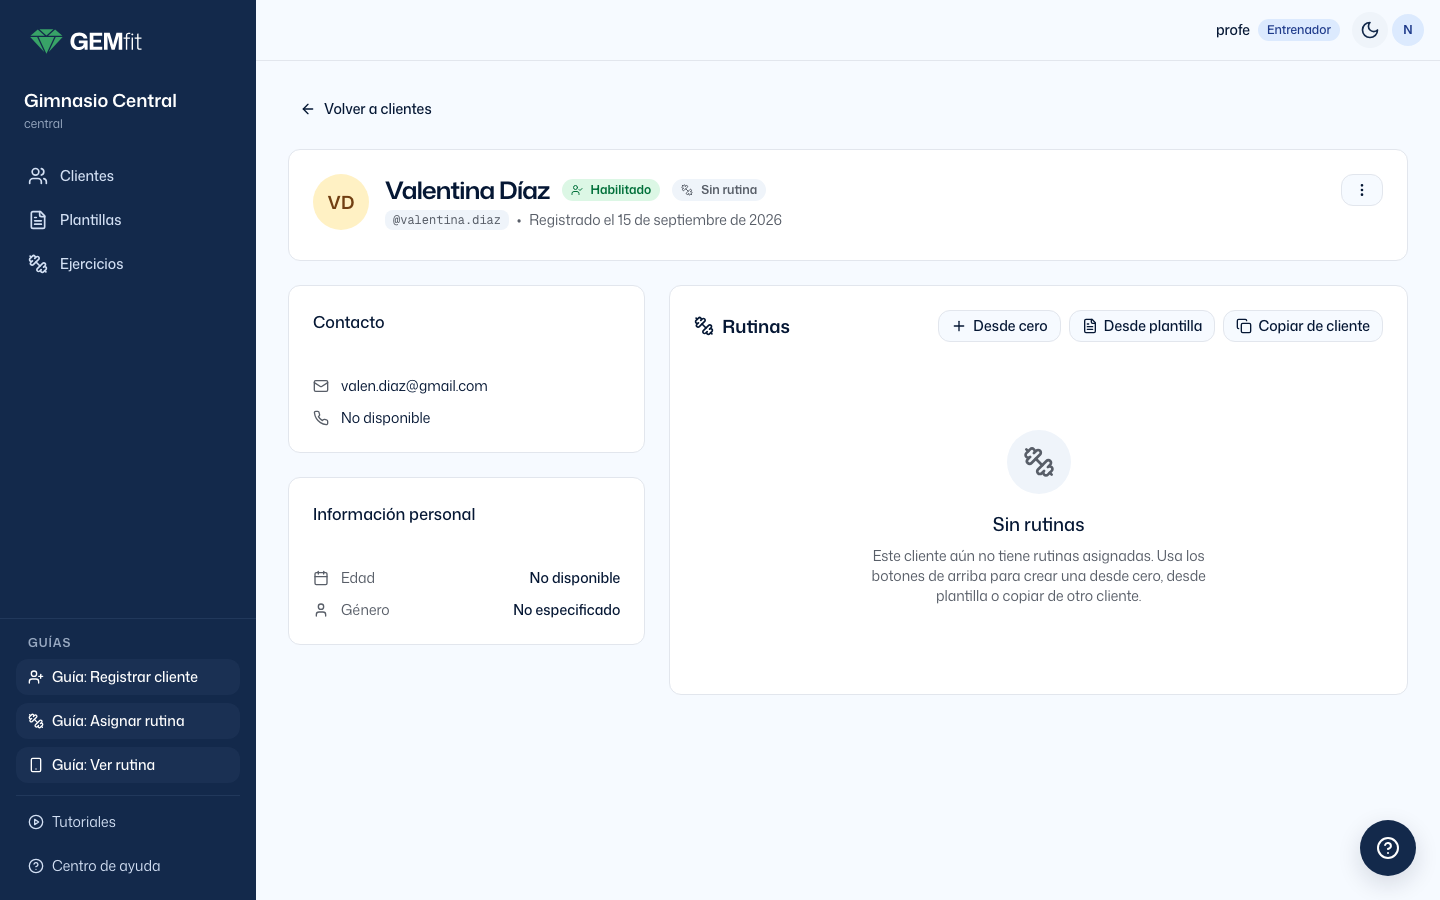The width and height of the screenshot is (1440, 900).
Task: Click the Entrenador role badge
Action: pyautogui.click(x=1299, y=30)
